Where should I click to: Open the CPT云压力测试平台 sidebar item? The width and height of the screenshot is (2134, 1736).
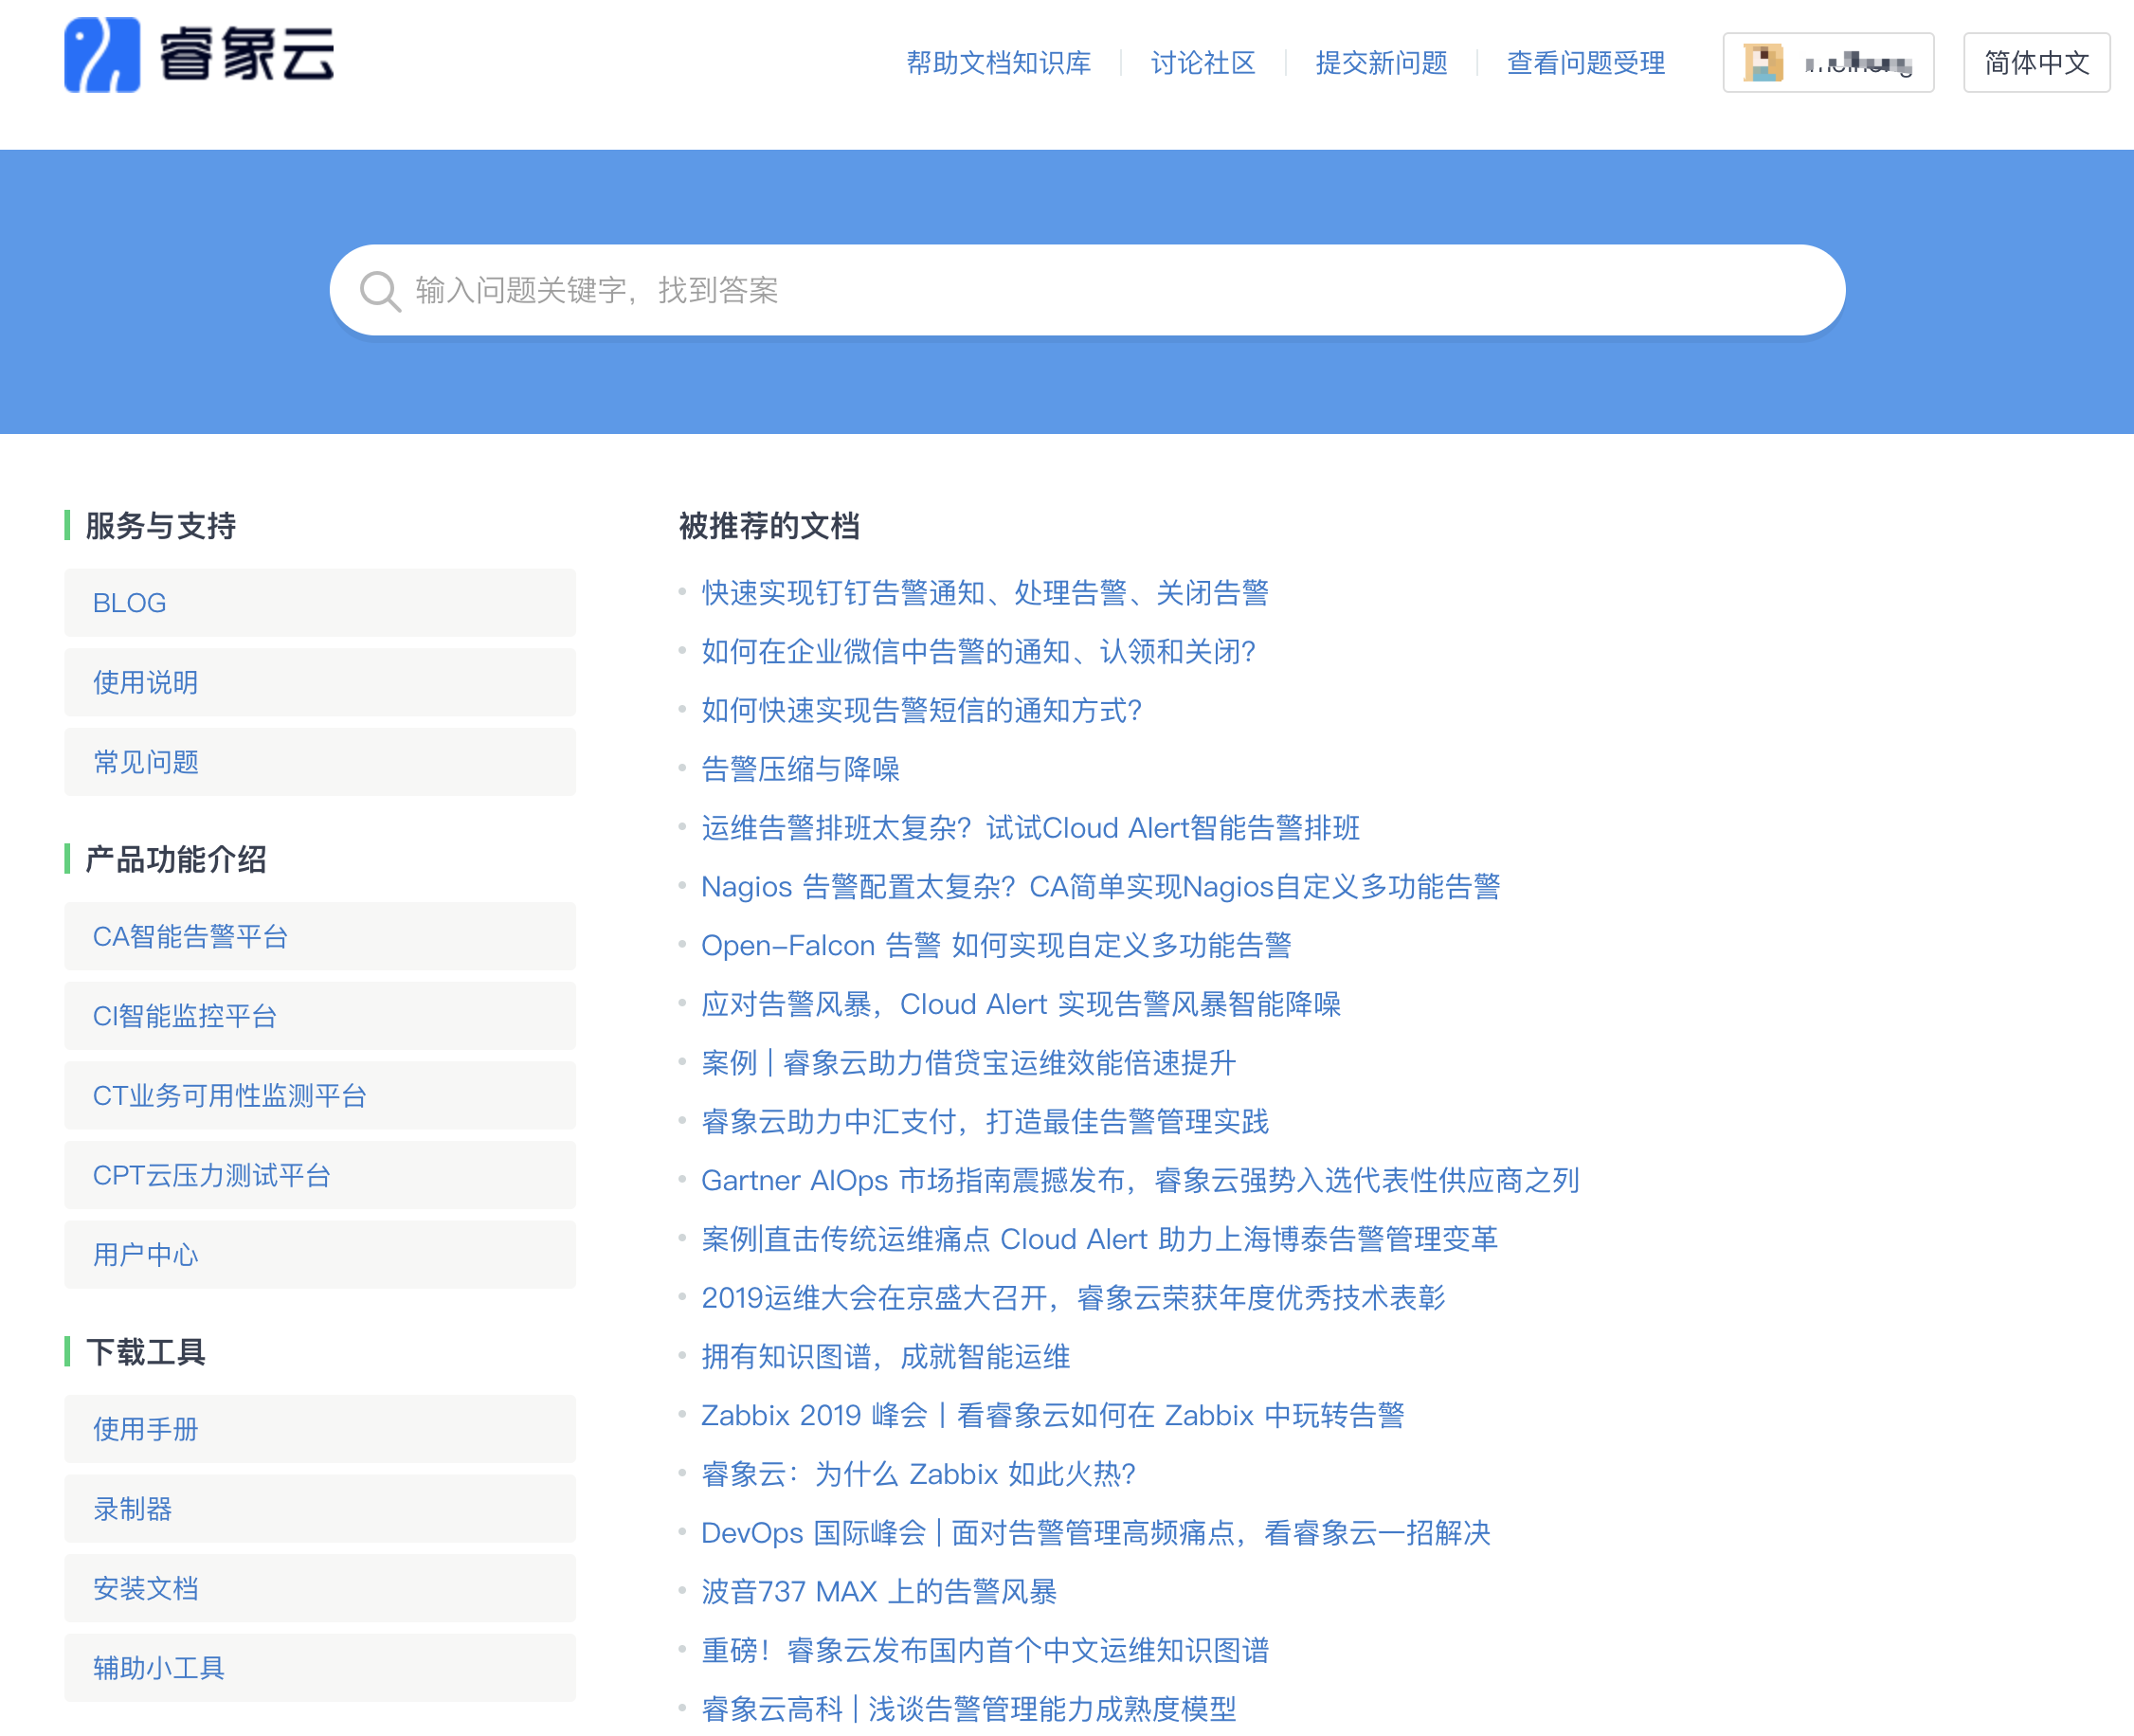click(320, 1175)
